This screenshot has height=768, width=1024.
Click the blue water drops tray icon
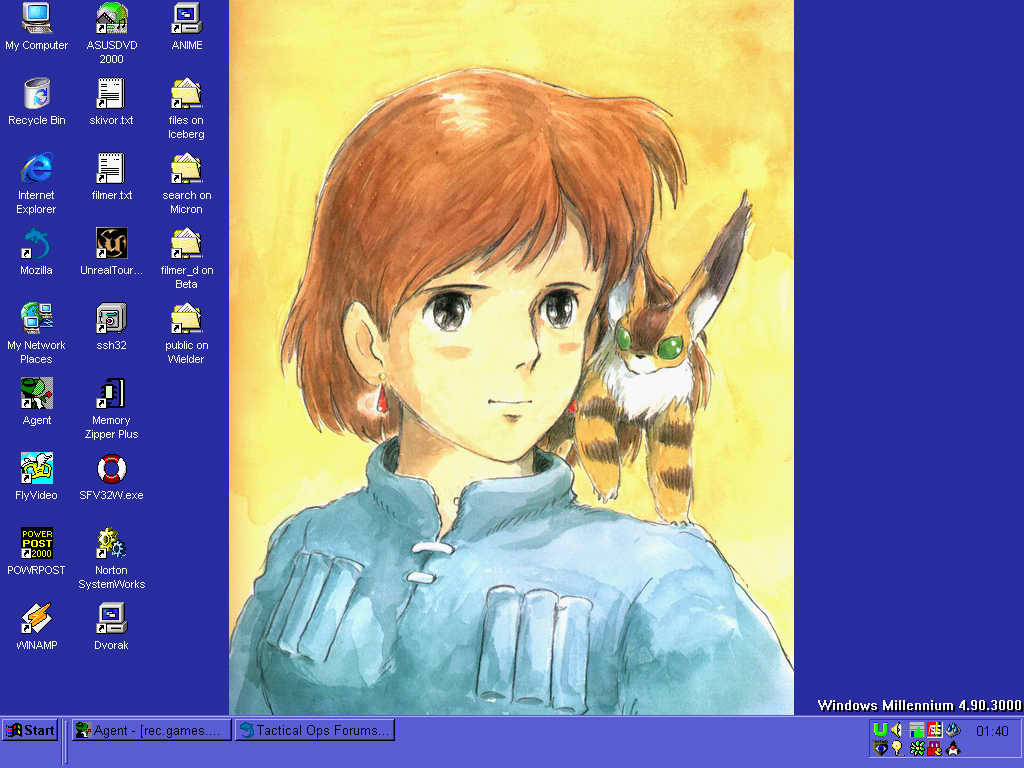click(x=953, y=729)
